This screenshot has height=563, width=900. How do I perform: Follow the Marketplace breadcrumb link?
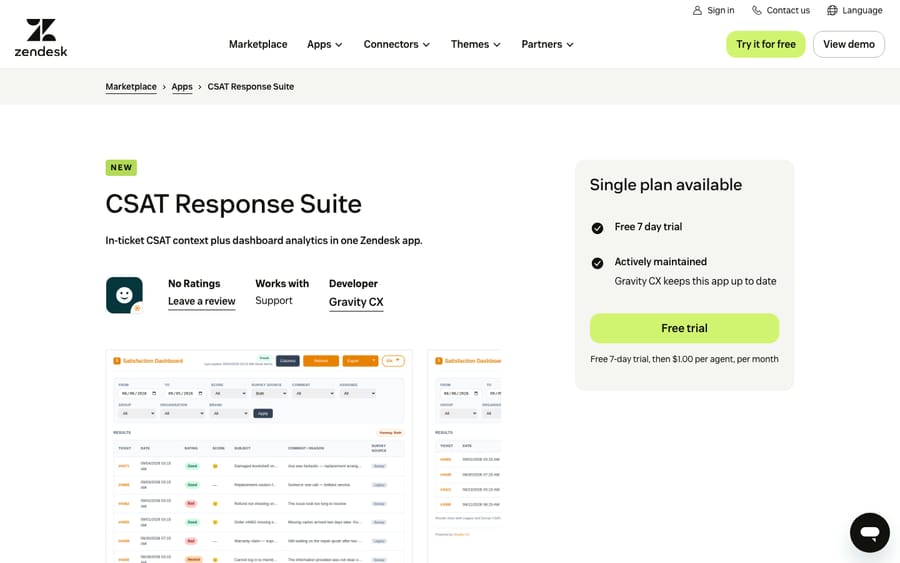click(131, 87)
